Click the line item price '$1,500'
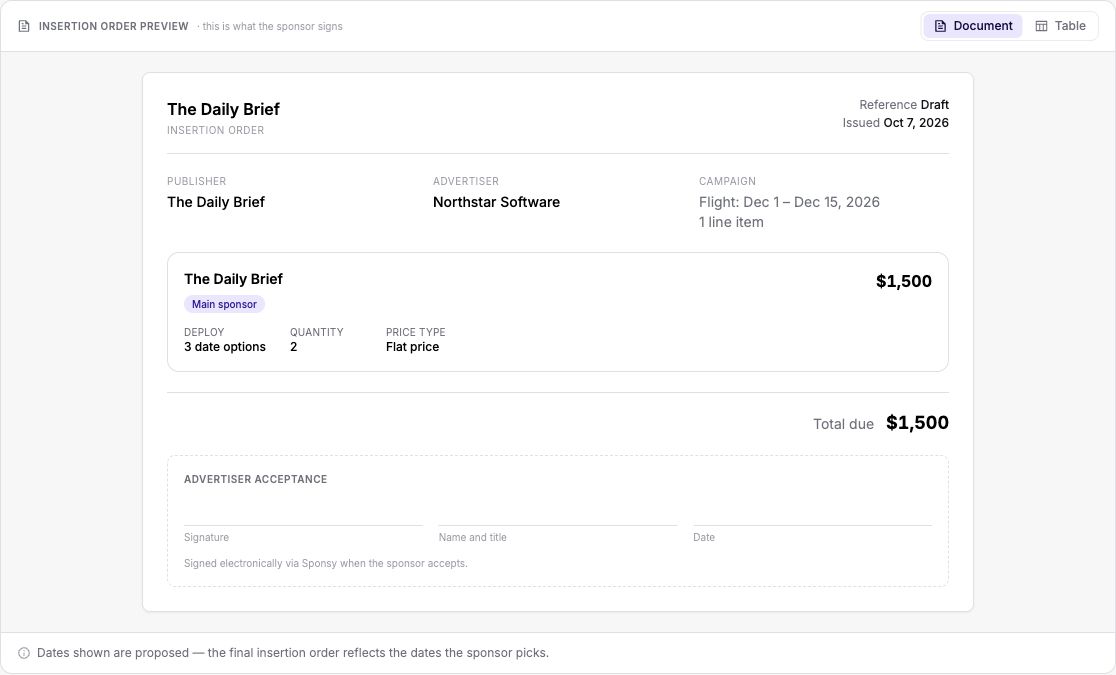 click(x=903, y=281)
